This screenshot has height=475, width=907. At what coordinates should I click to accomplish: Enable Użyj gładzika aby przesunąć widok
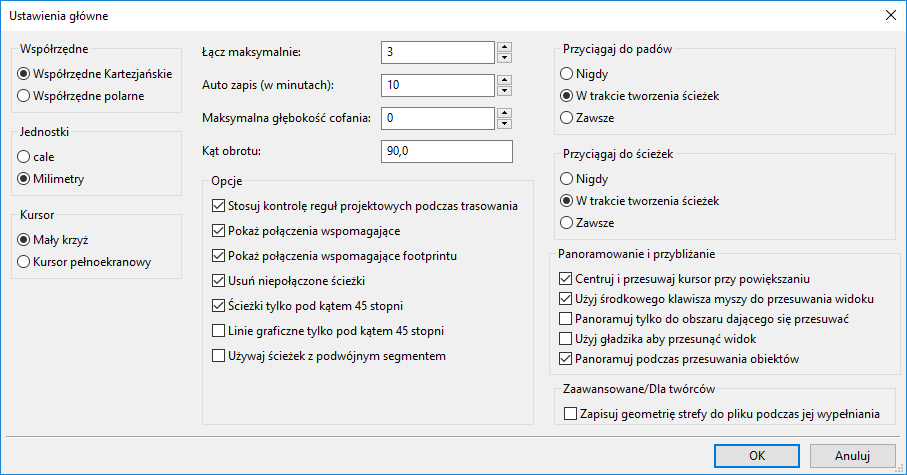pyautogui.click(x=565, y=339)
